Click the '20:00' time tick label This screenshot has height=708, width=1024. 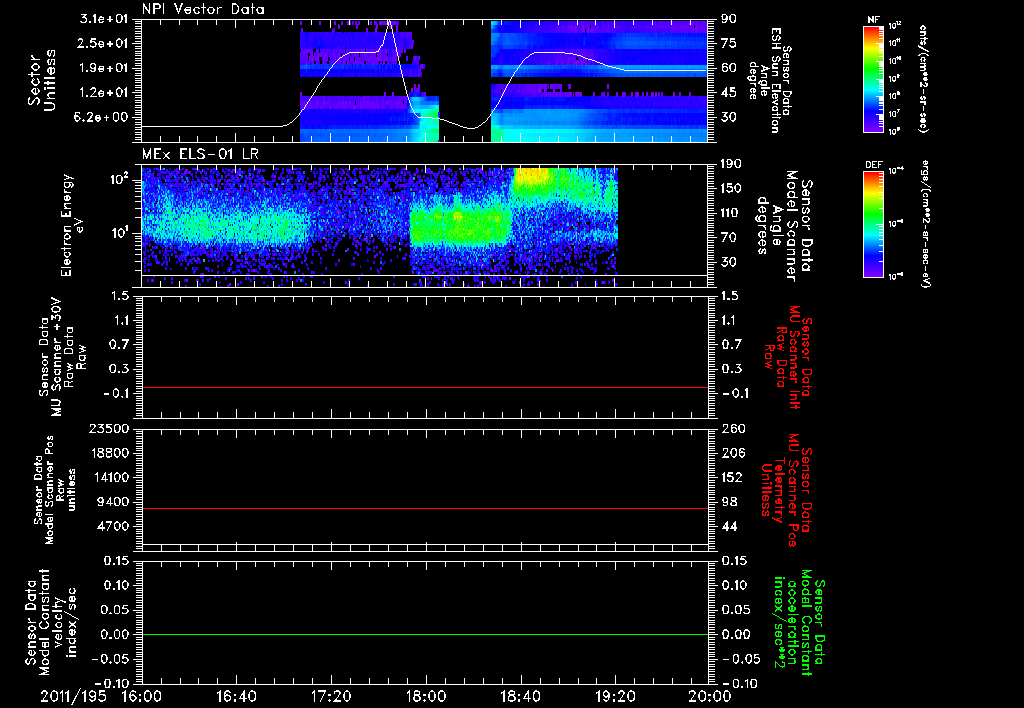(710, 696)
